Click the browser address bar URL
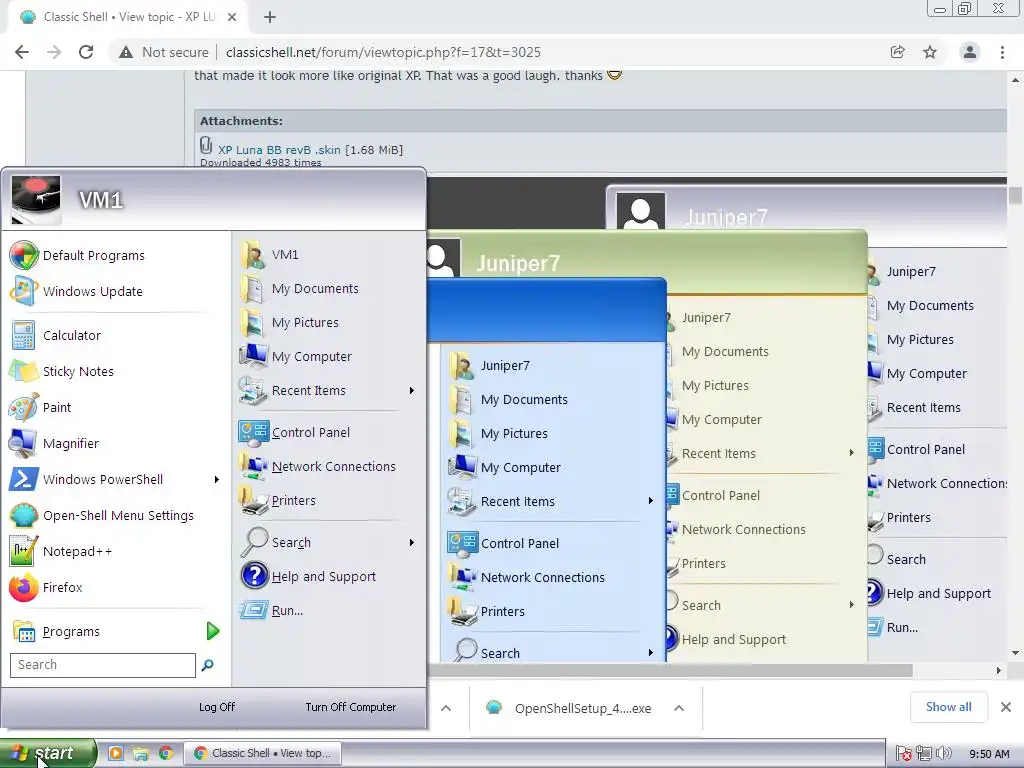 383,52
